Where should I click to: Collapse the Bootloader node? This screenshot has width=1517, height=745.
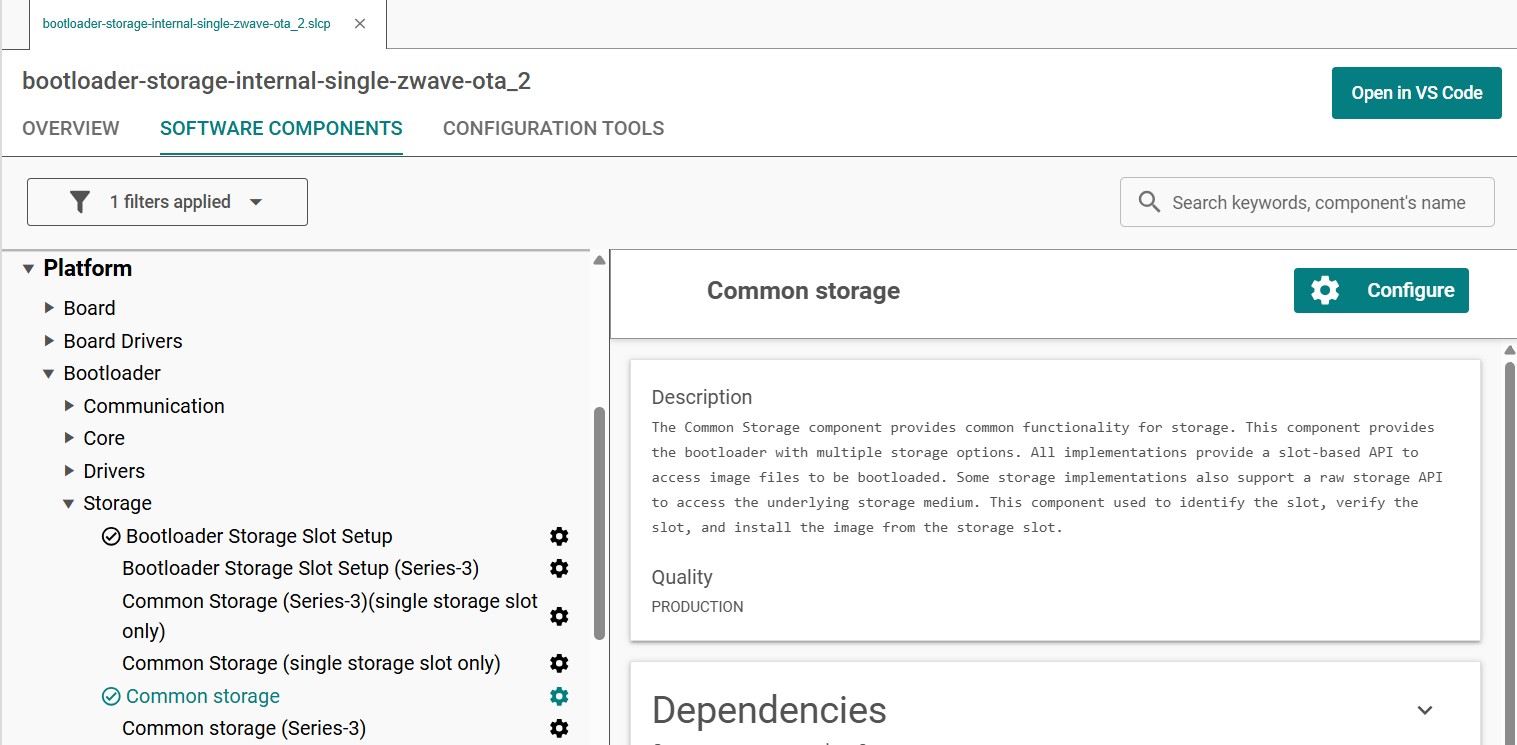click(x=49, y=373)
